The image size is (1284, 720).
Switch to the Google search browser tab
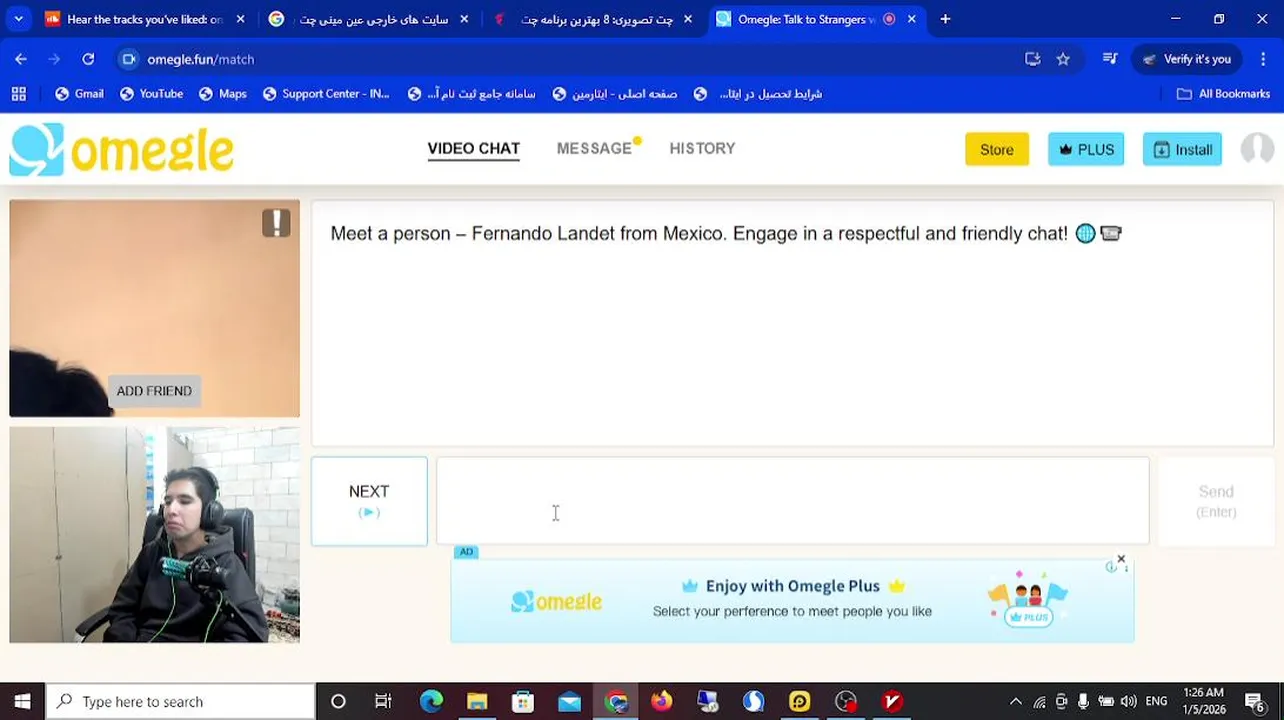369,19
